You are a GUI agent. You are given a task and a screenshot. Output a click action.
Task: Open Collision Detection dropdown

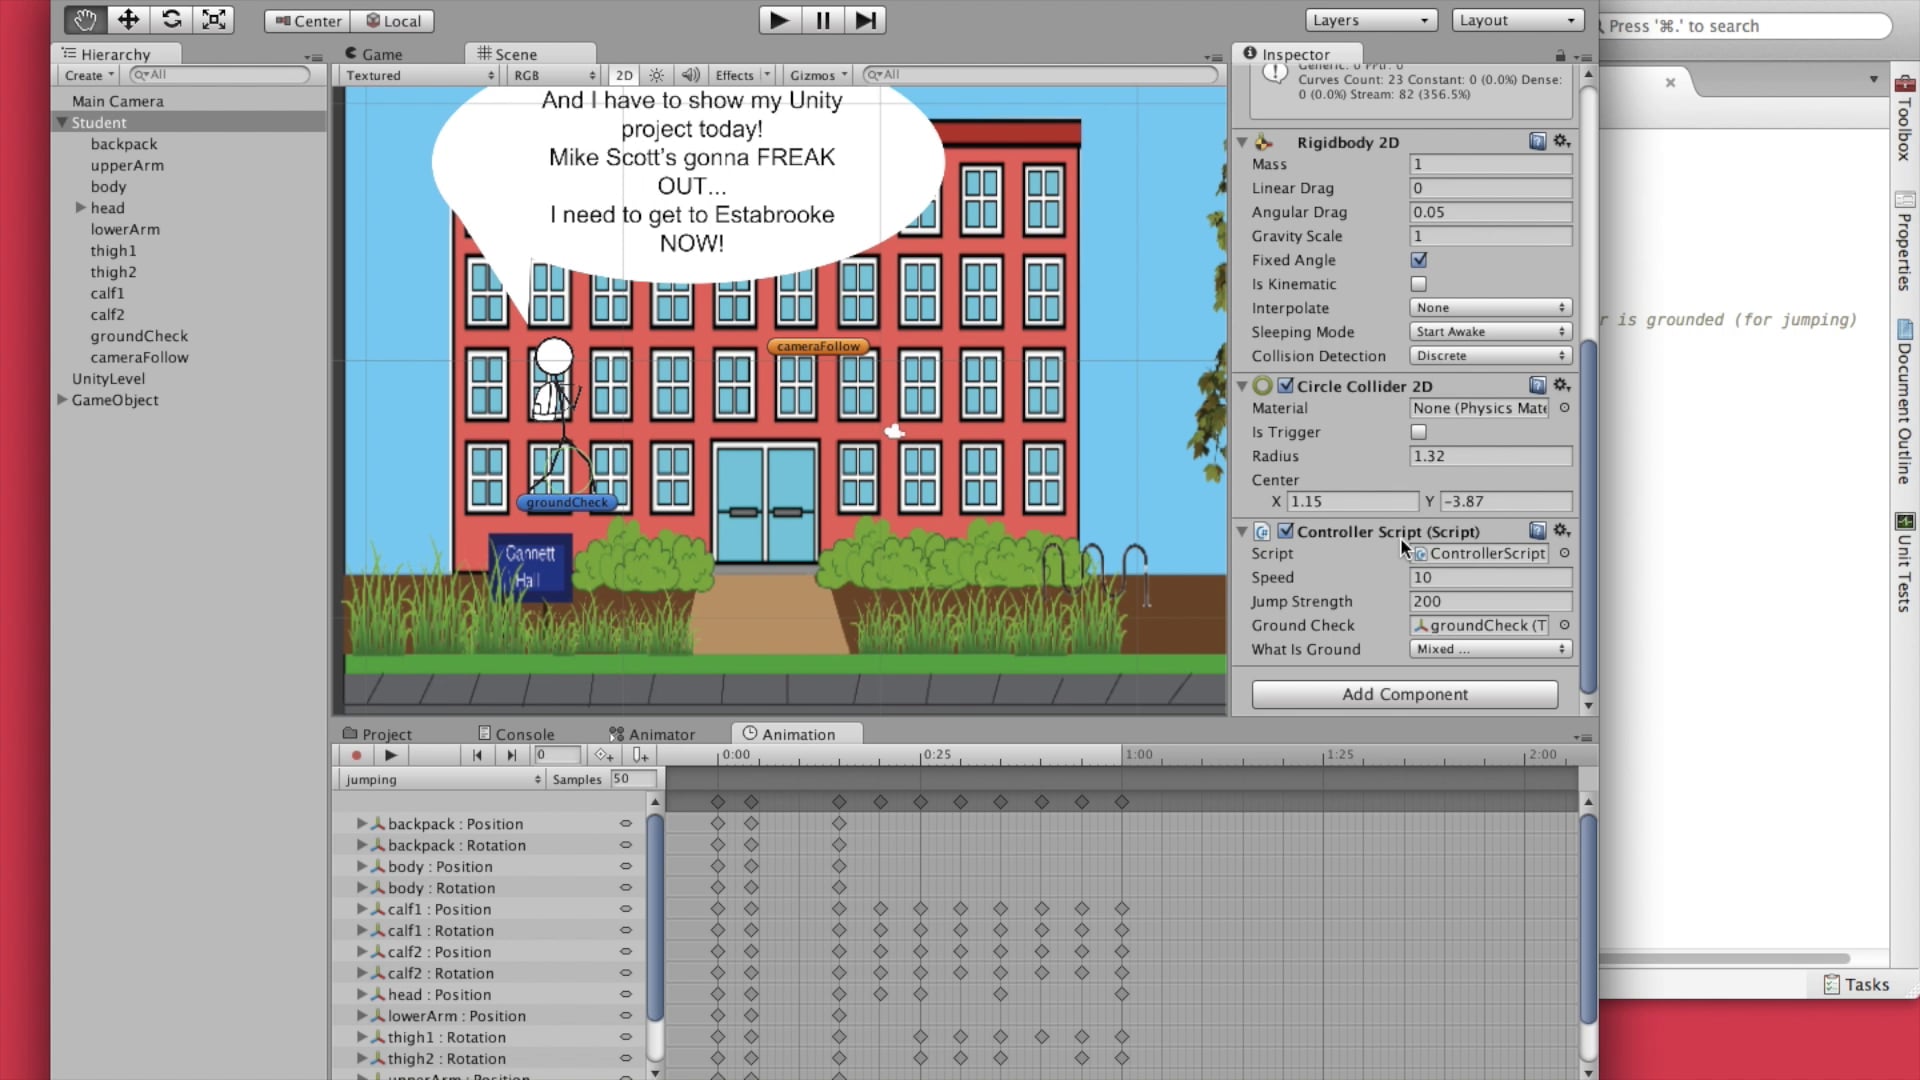[x=1491, y=356]
